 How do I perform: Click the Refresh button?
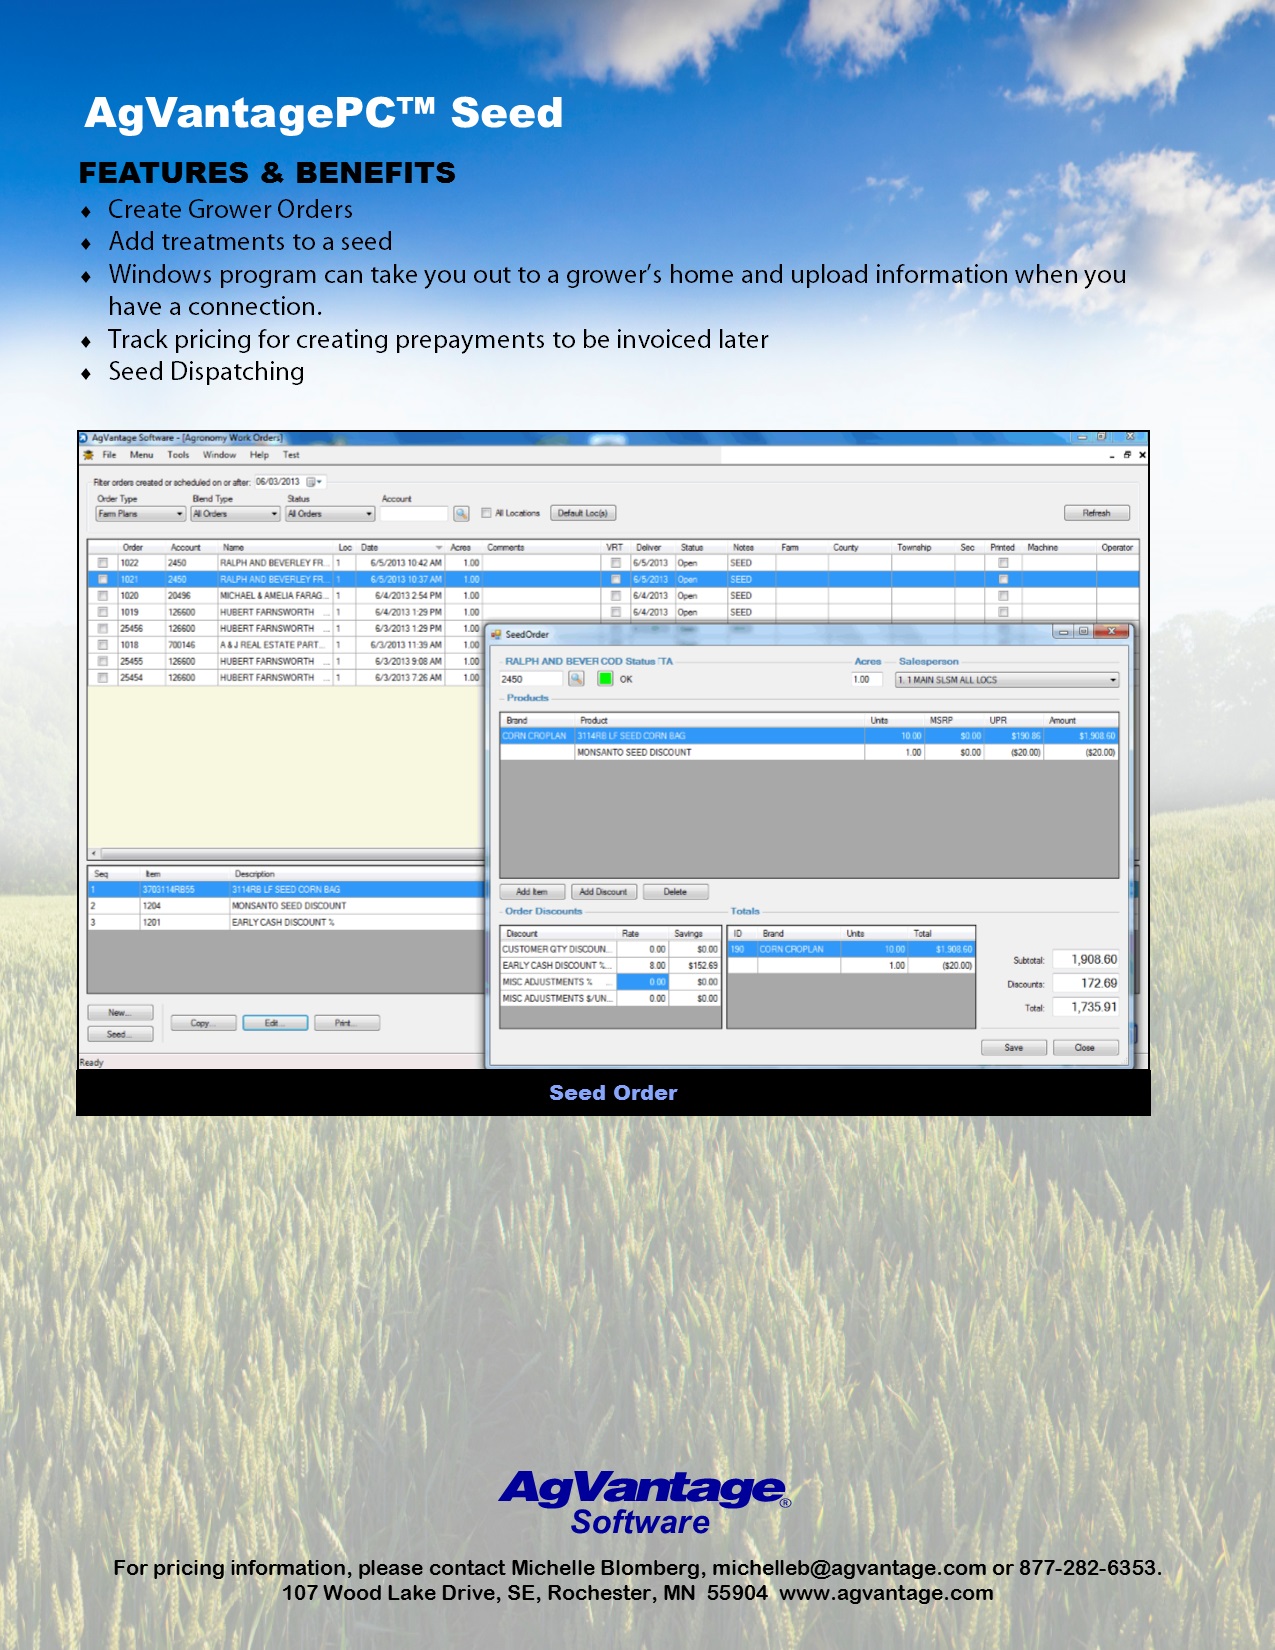pos(1097,513)
